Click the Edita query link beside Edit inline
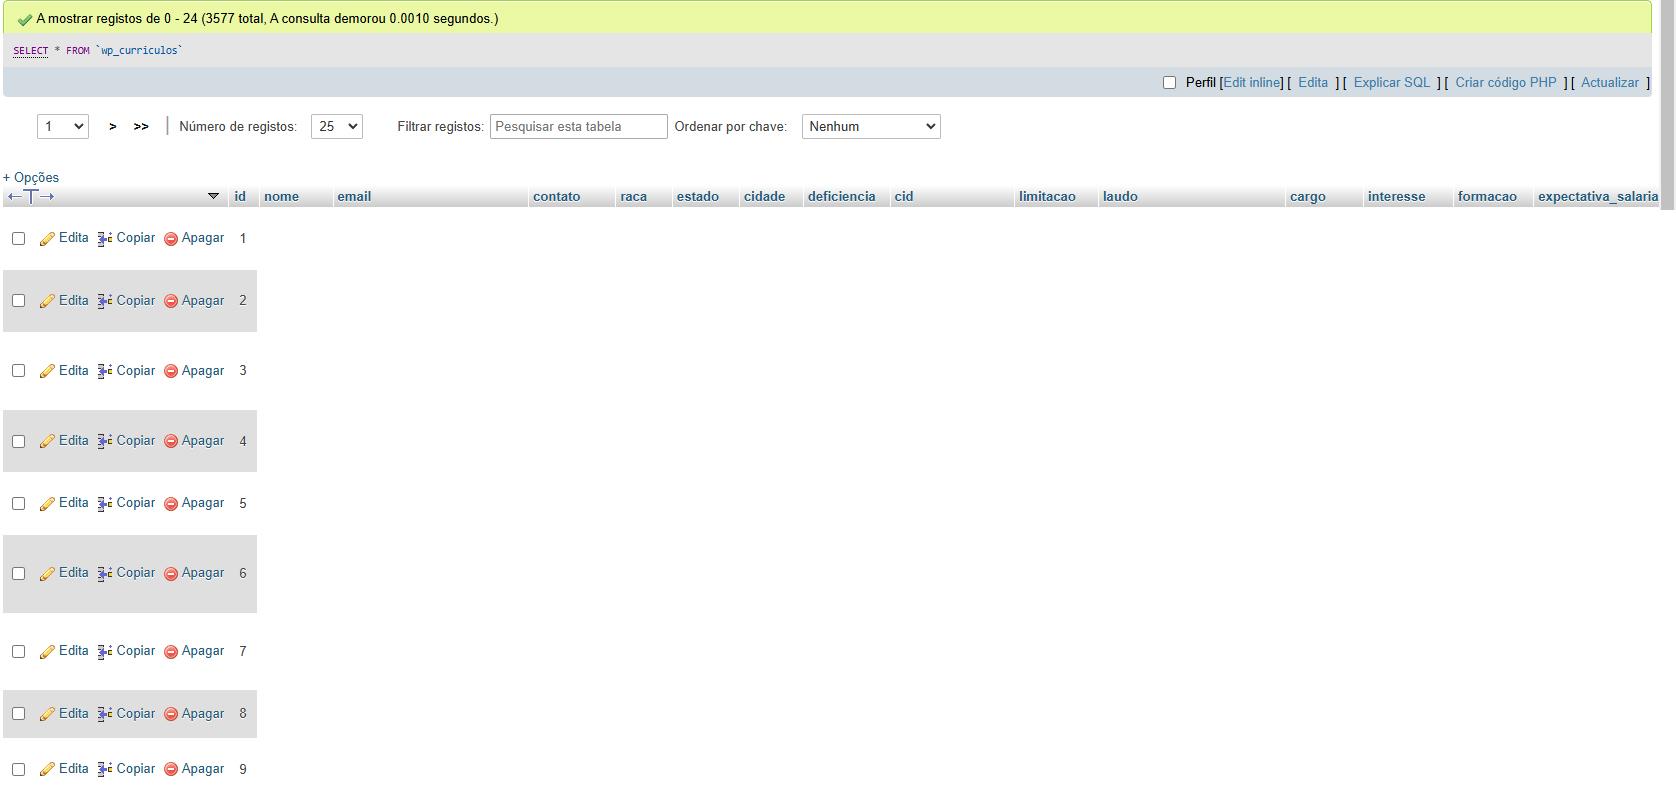 [x=1313, y=83]
